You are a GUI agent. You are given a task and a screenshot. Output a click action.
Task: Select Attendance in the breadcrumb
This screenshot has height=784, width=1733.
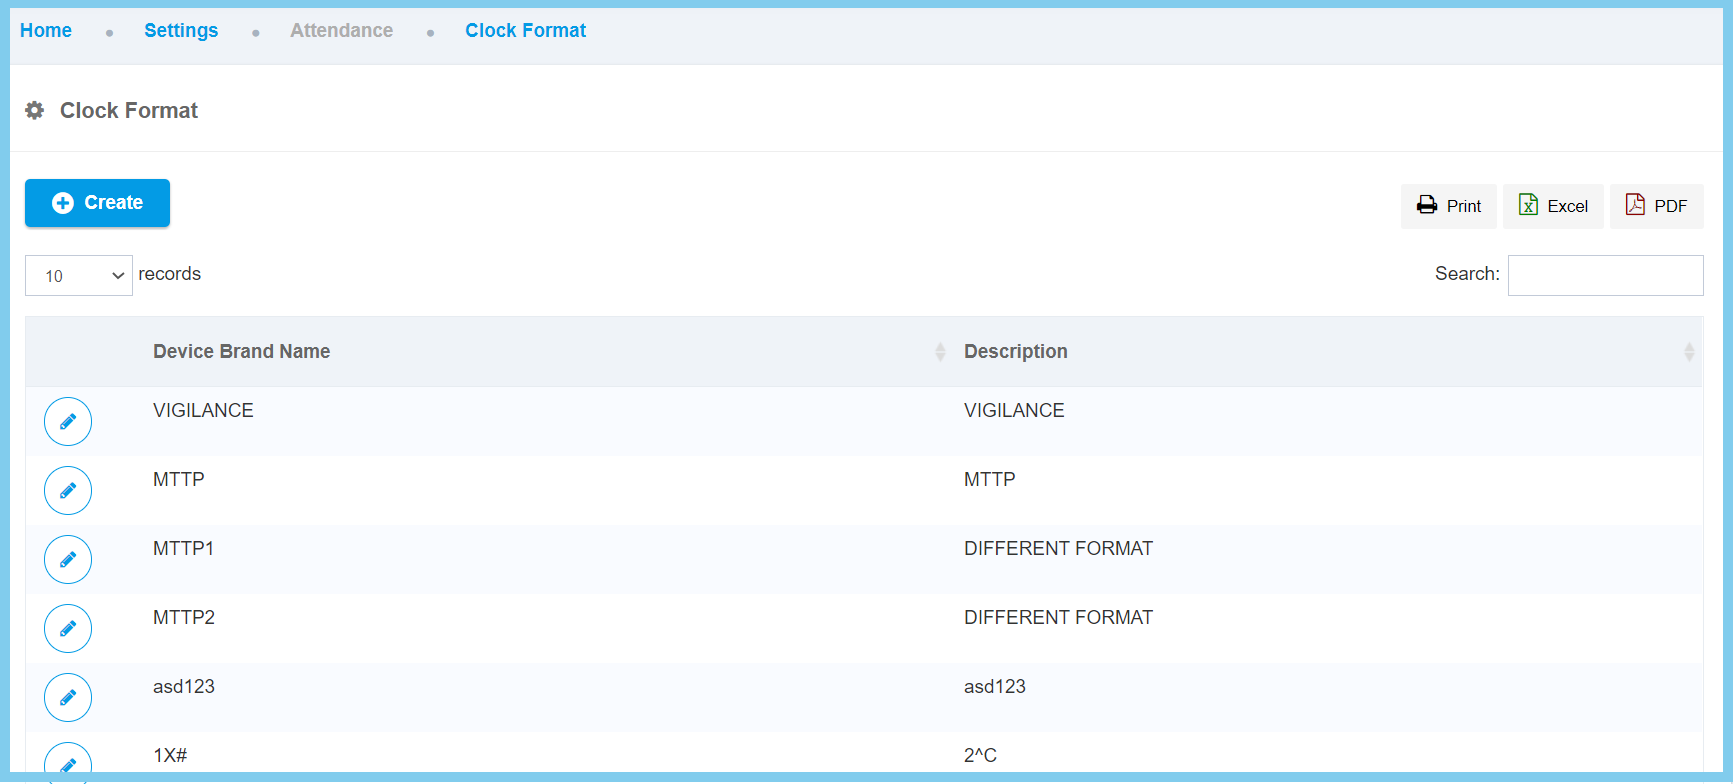coord(341,31)
